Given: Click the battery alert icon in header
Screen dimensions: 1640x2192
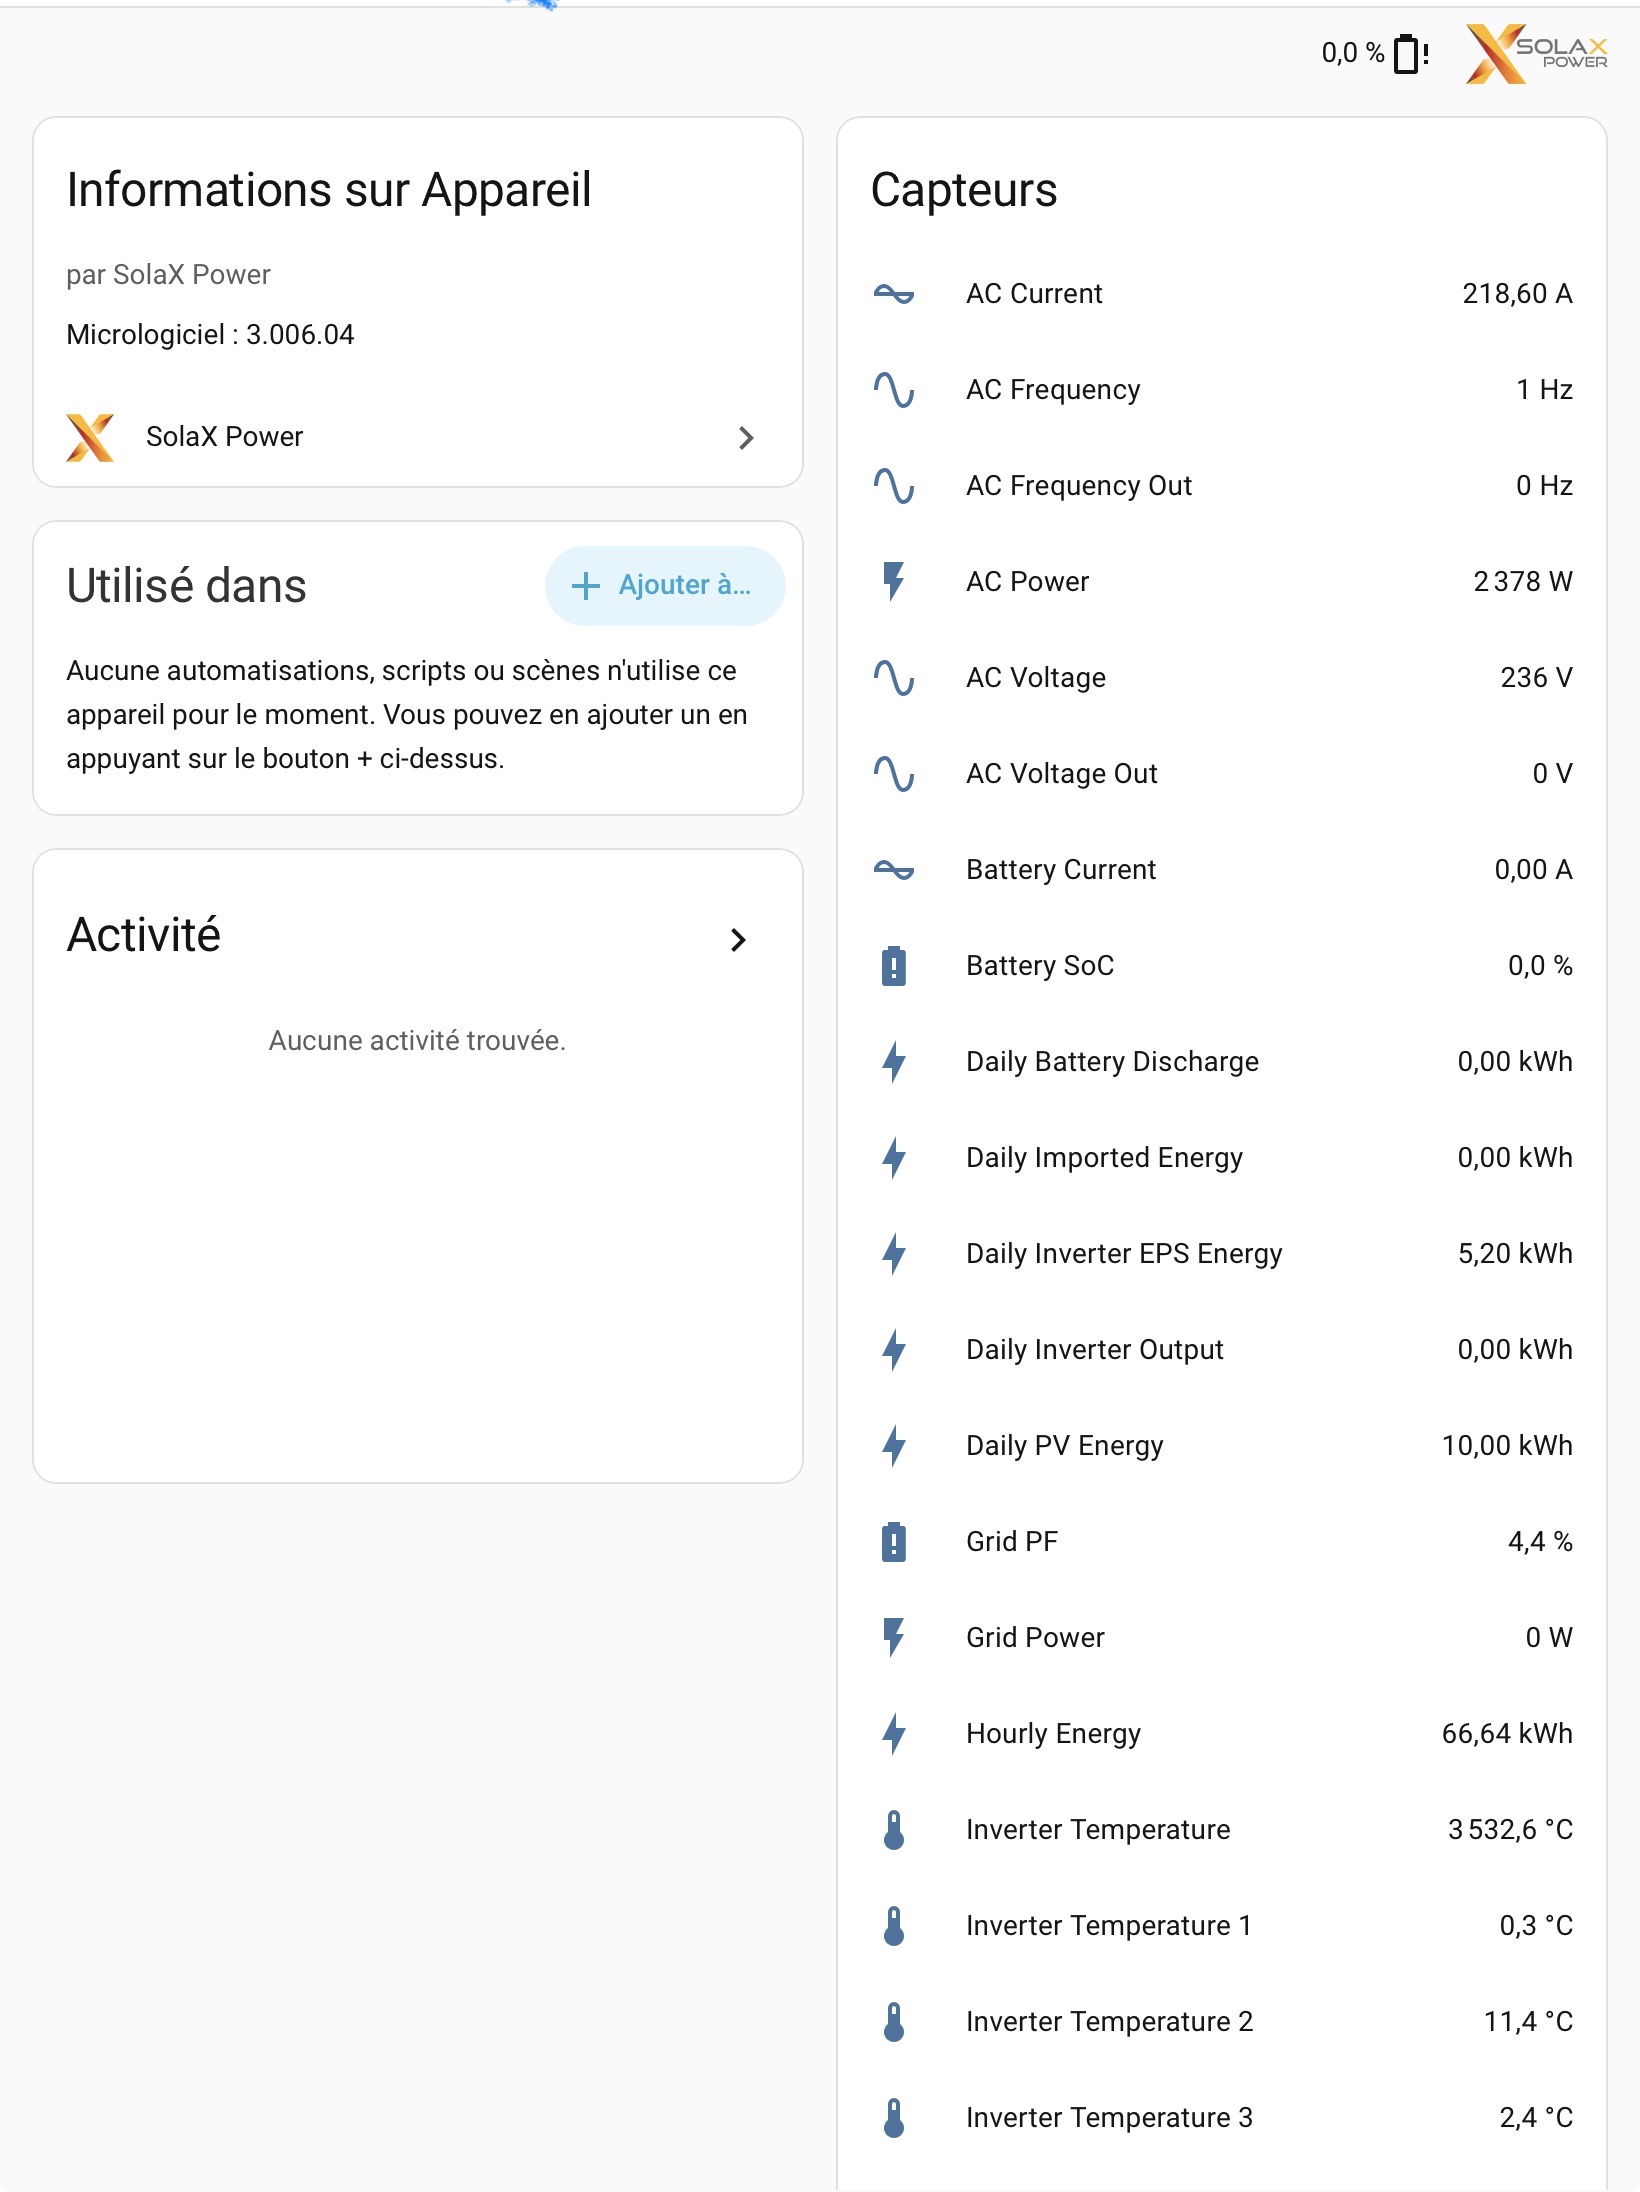Looking at the screenshot, I should click(x=1411, y=54).
